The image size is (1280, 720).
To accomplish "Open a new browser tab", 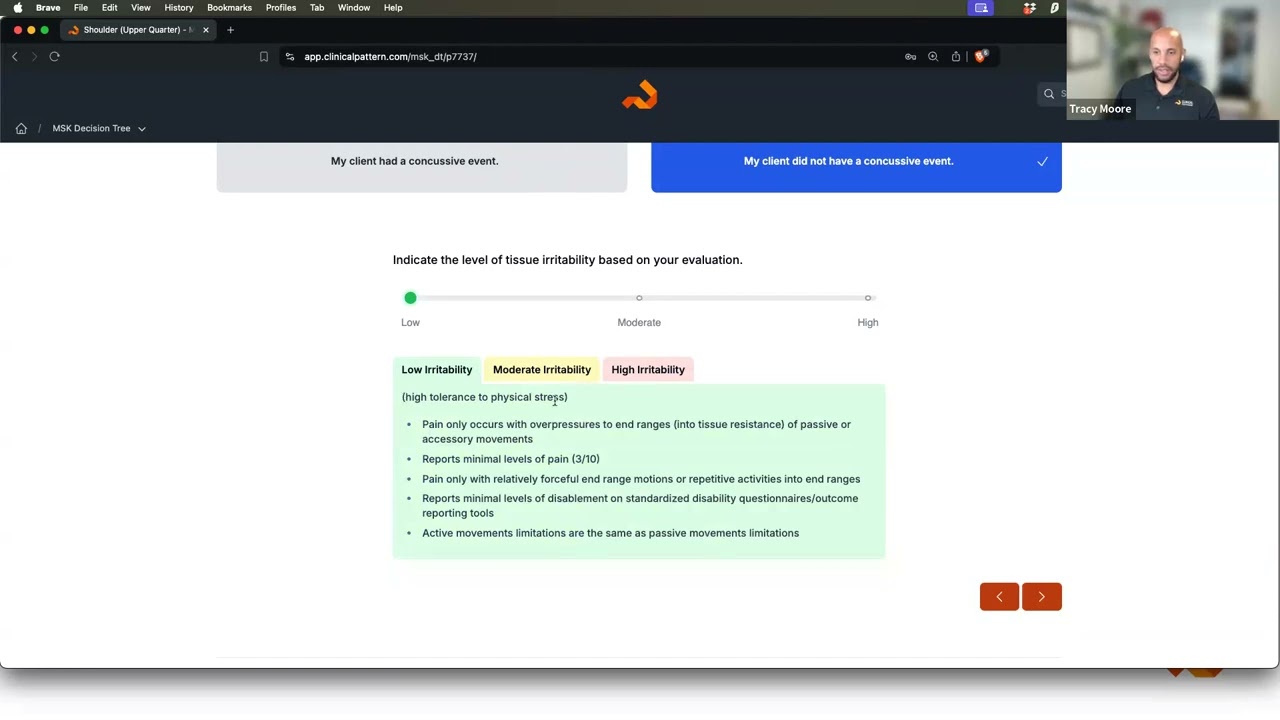I will pos(230,30).
